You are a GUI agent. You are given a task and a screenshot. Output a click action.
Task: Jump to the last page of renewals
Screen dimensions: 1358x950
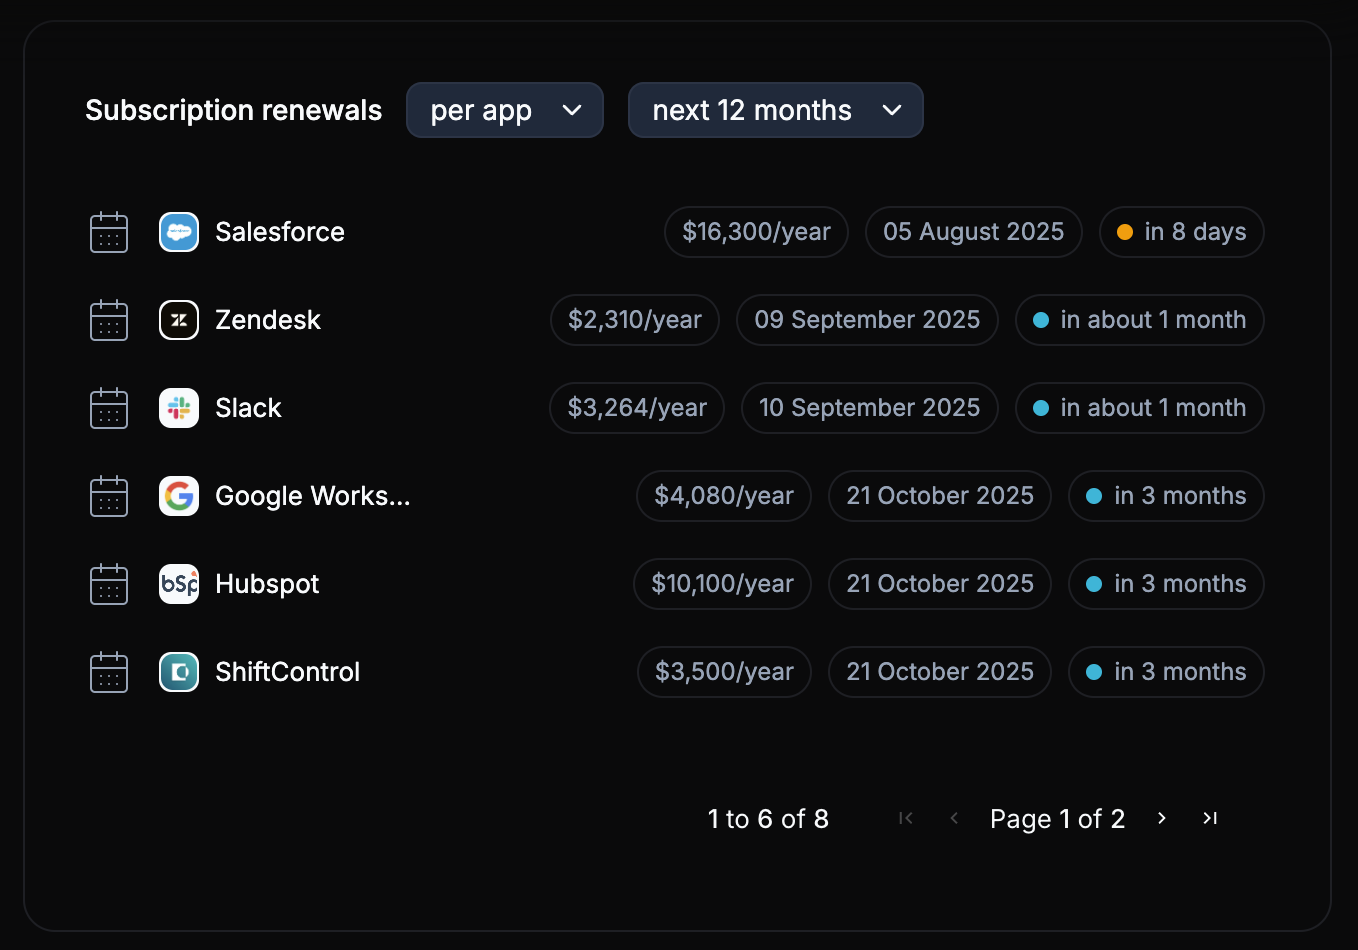[1210, 818]
